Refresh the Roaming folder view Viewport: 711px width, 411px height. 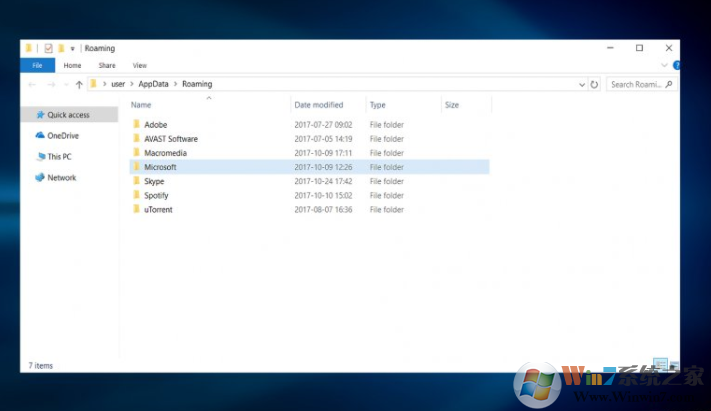click(x=594, y=85)
